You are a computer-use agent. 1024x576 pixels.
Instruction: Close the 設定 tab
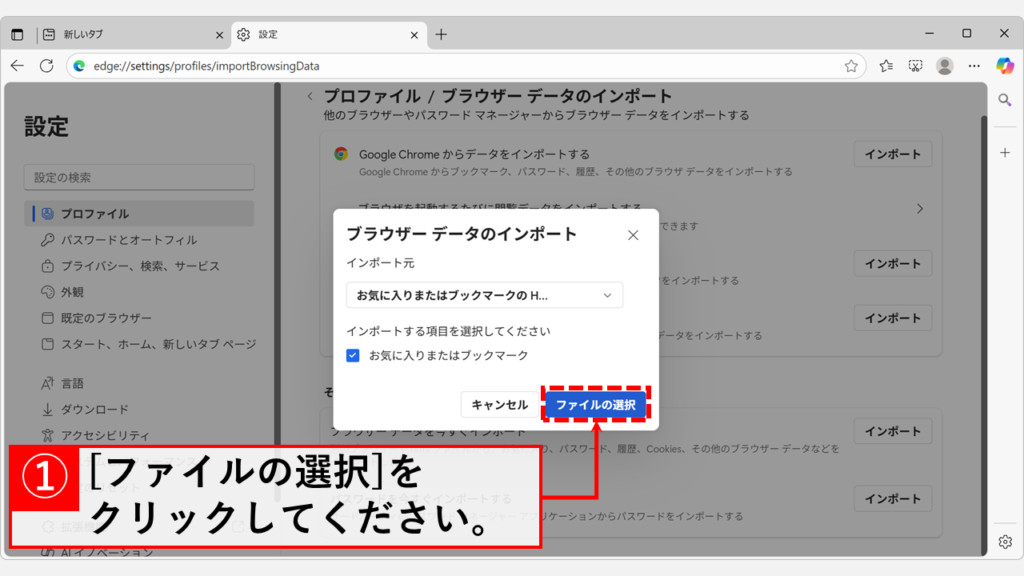(414, 35)
